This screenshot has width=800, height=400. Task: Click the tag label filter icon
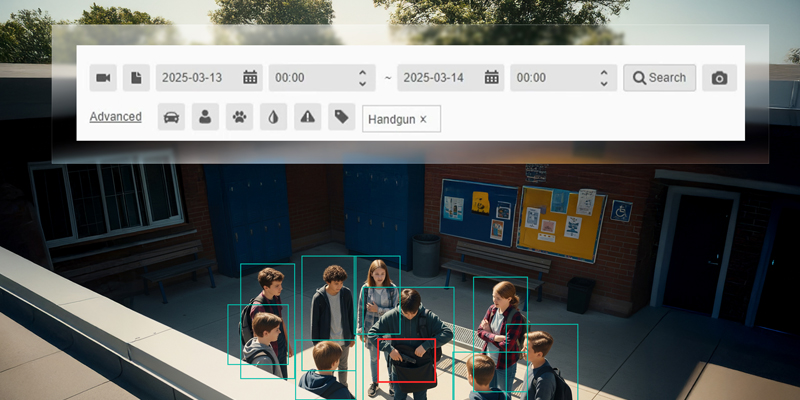click(x=341, y=117)
